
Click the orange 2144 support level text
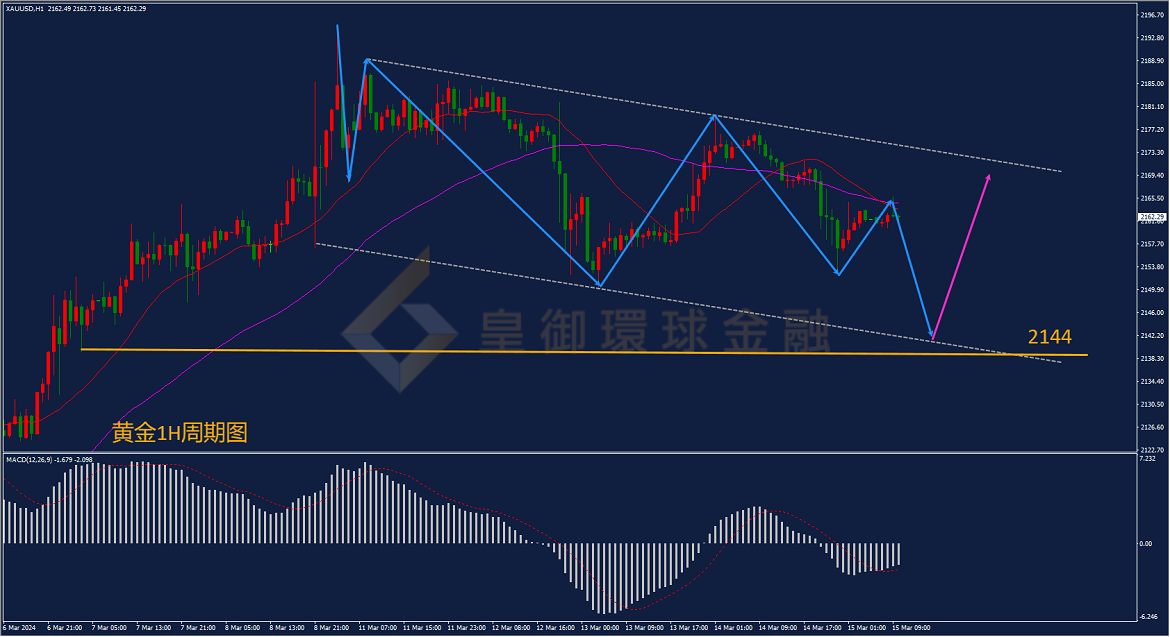[1049, 337]
